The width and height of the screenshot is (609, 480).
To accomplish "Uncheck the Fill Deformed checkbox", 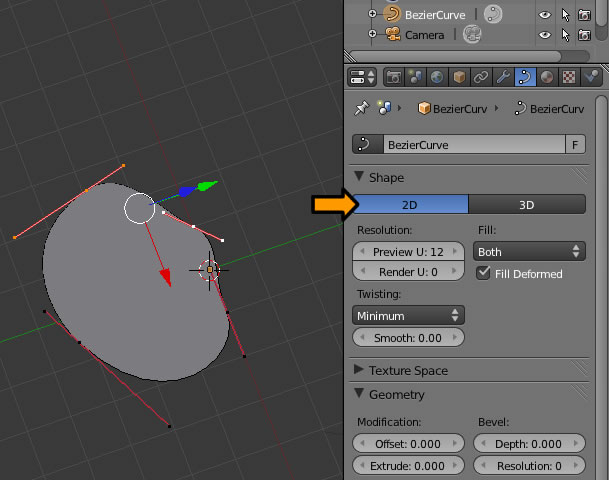I will click(485, 273).
